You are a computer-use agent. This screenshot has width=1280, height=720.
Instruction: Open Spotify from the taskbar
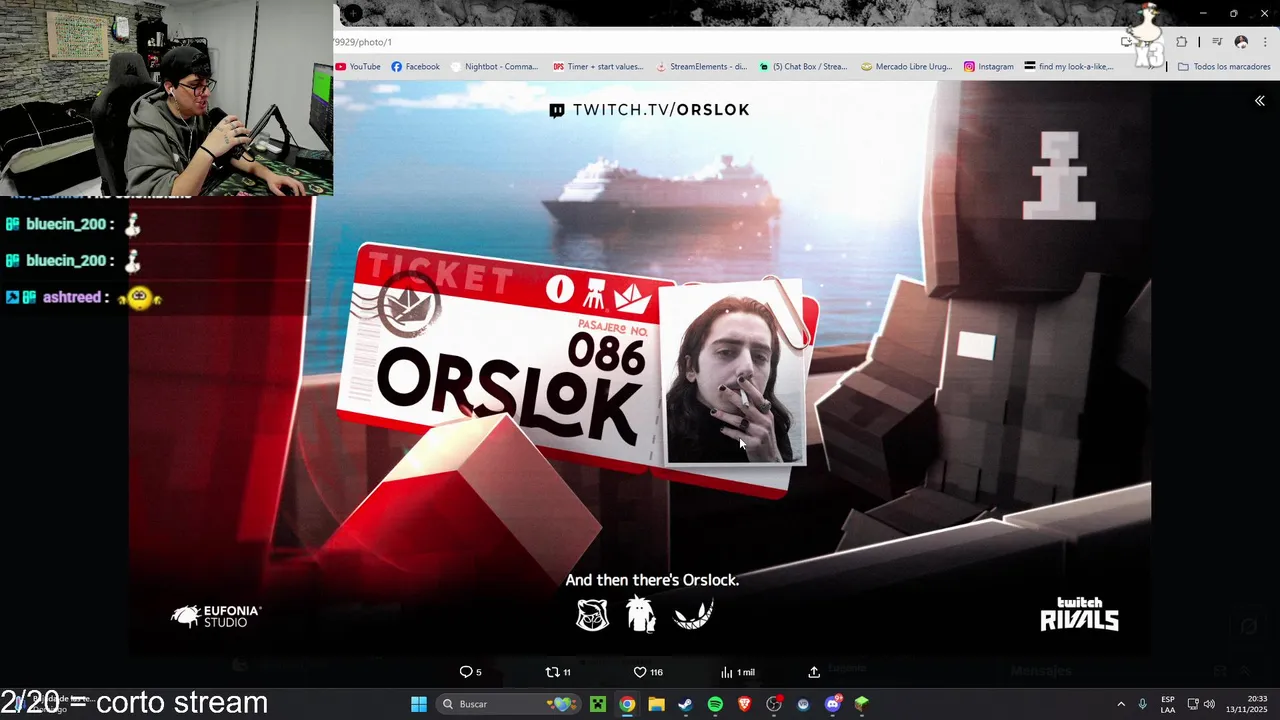click(715, 704)
